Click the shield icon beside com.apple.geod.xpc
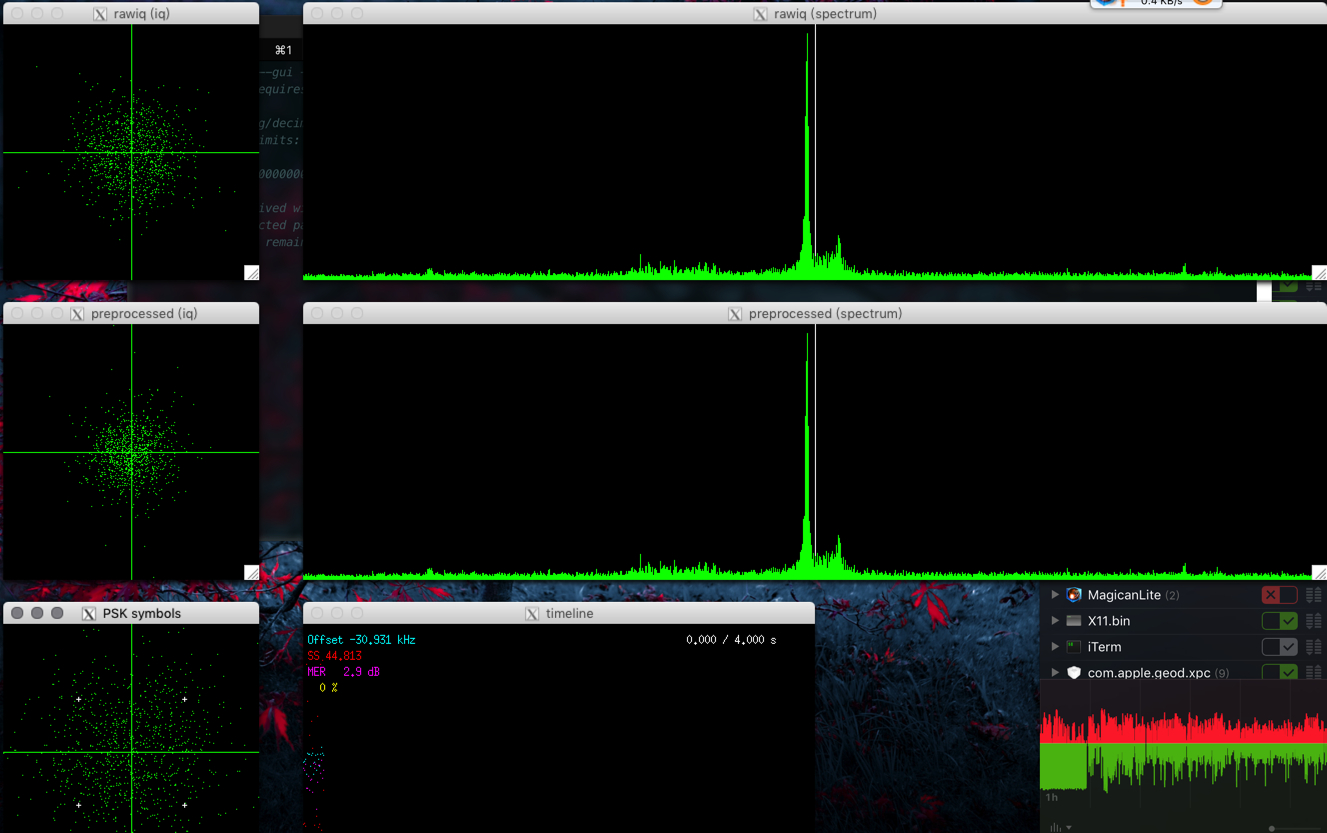This screenshot has width=1327, height=833. point(1073,672)
